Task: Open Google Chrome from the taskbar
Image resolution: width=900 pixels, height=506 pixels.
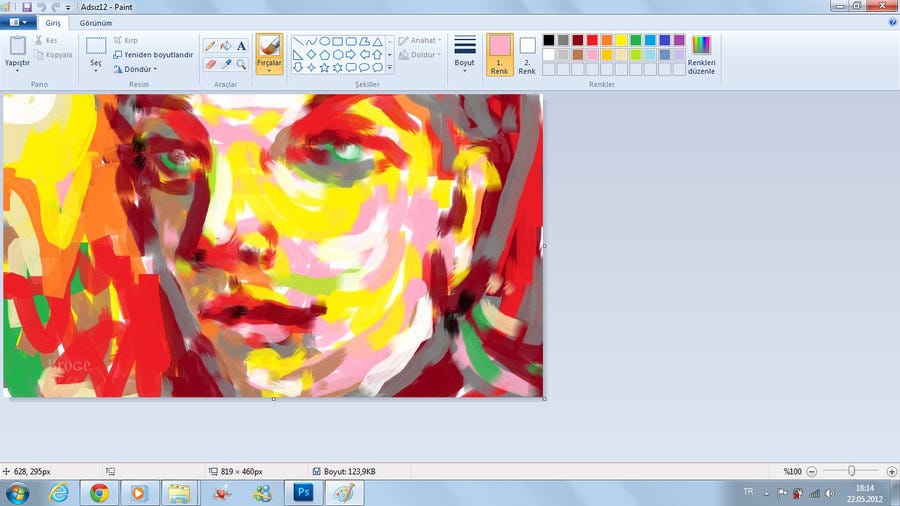Action: tap(99, 493)
